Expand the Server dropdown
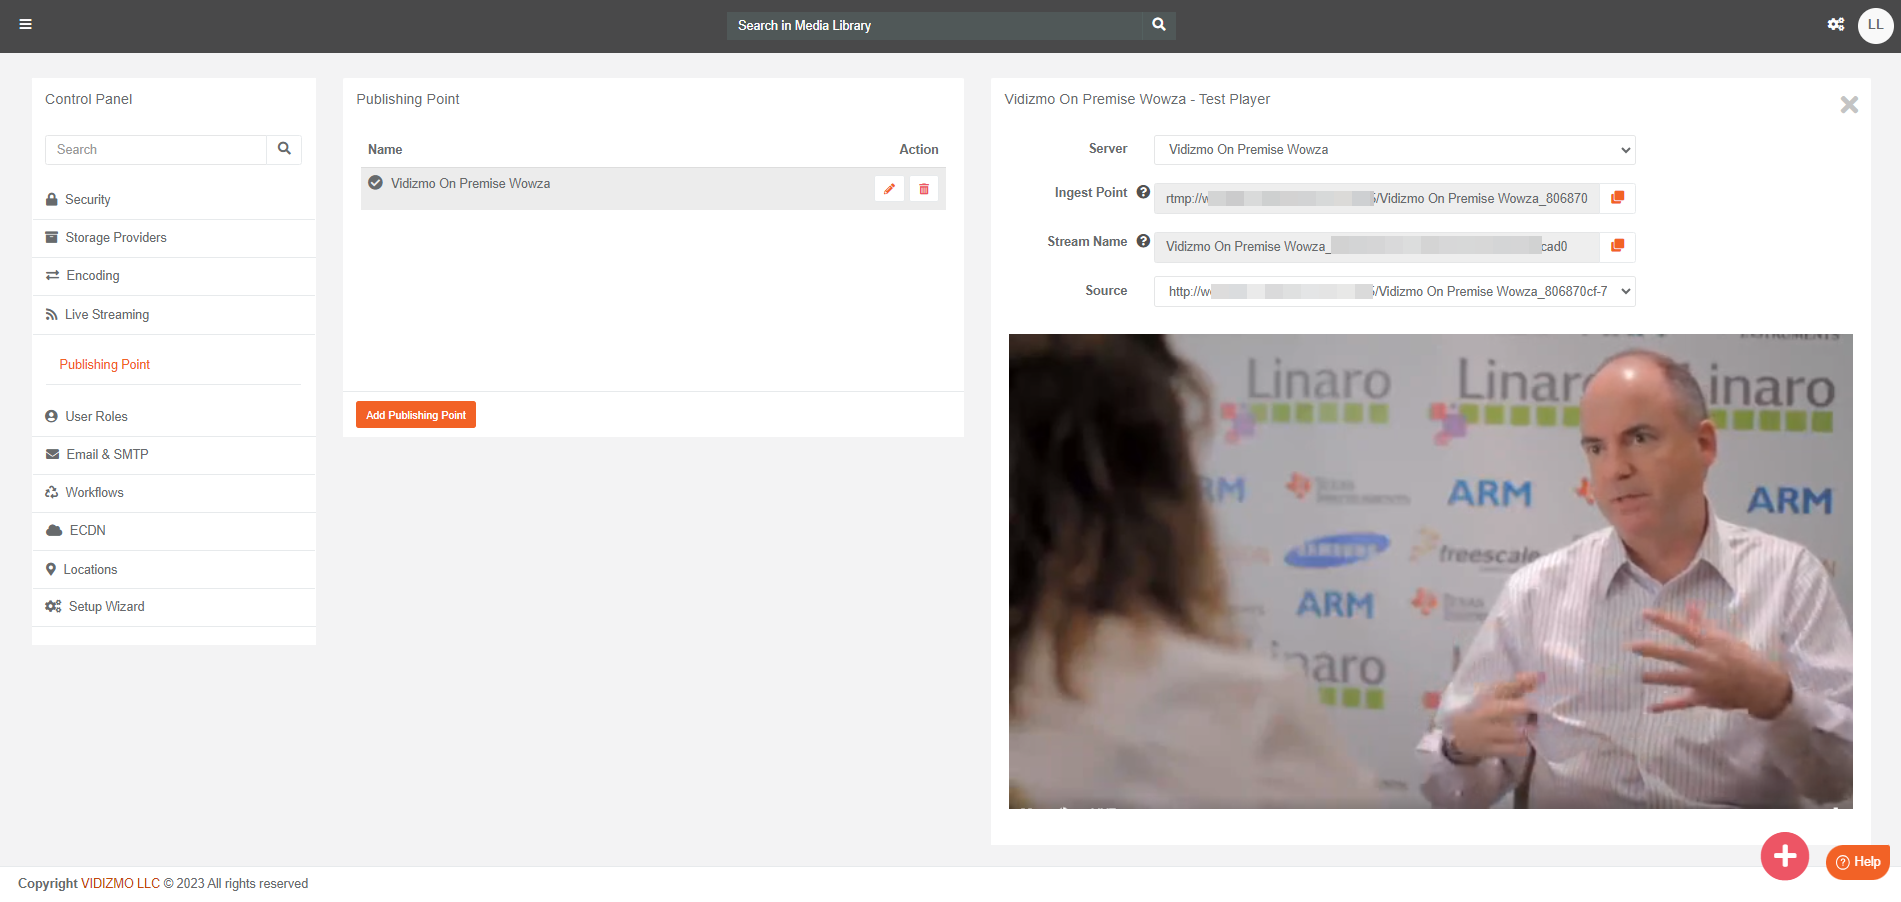This screenshot has height=902, width=1901. click(1394, 150)
